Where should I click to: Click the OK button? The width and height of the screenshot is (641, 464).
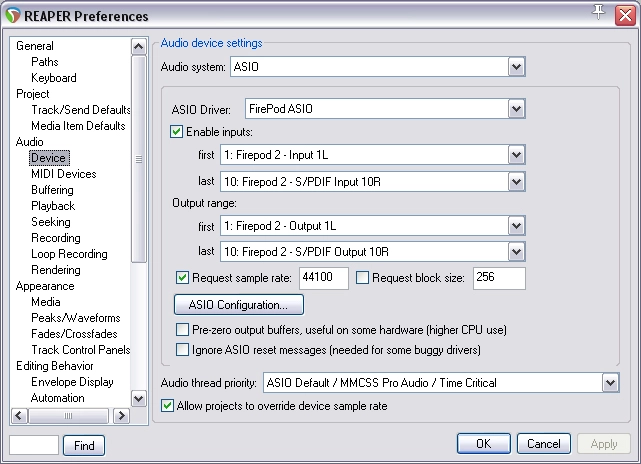(483, 443)
